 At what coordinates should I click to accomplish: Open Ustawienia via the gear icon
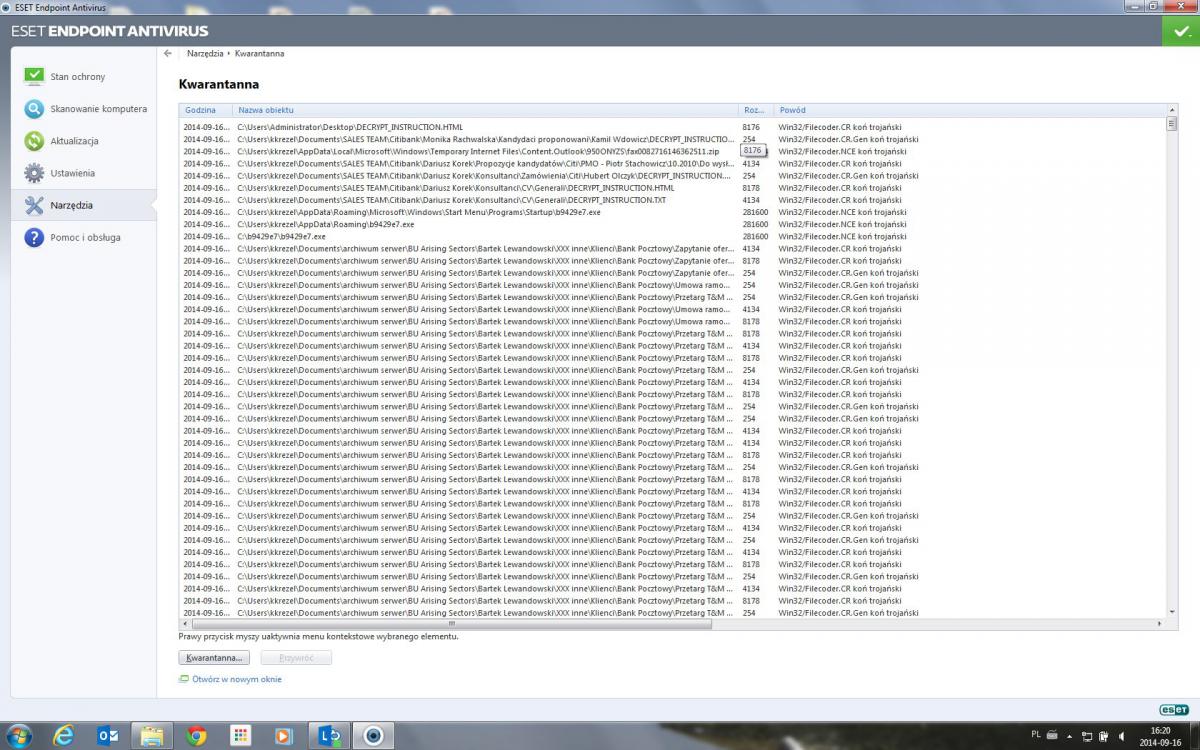pos(34,173)
